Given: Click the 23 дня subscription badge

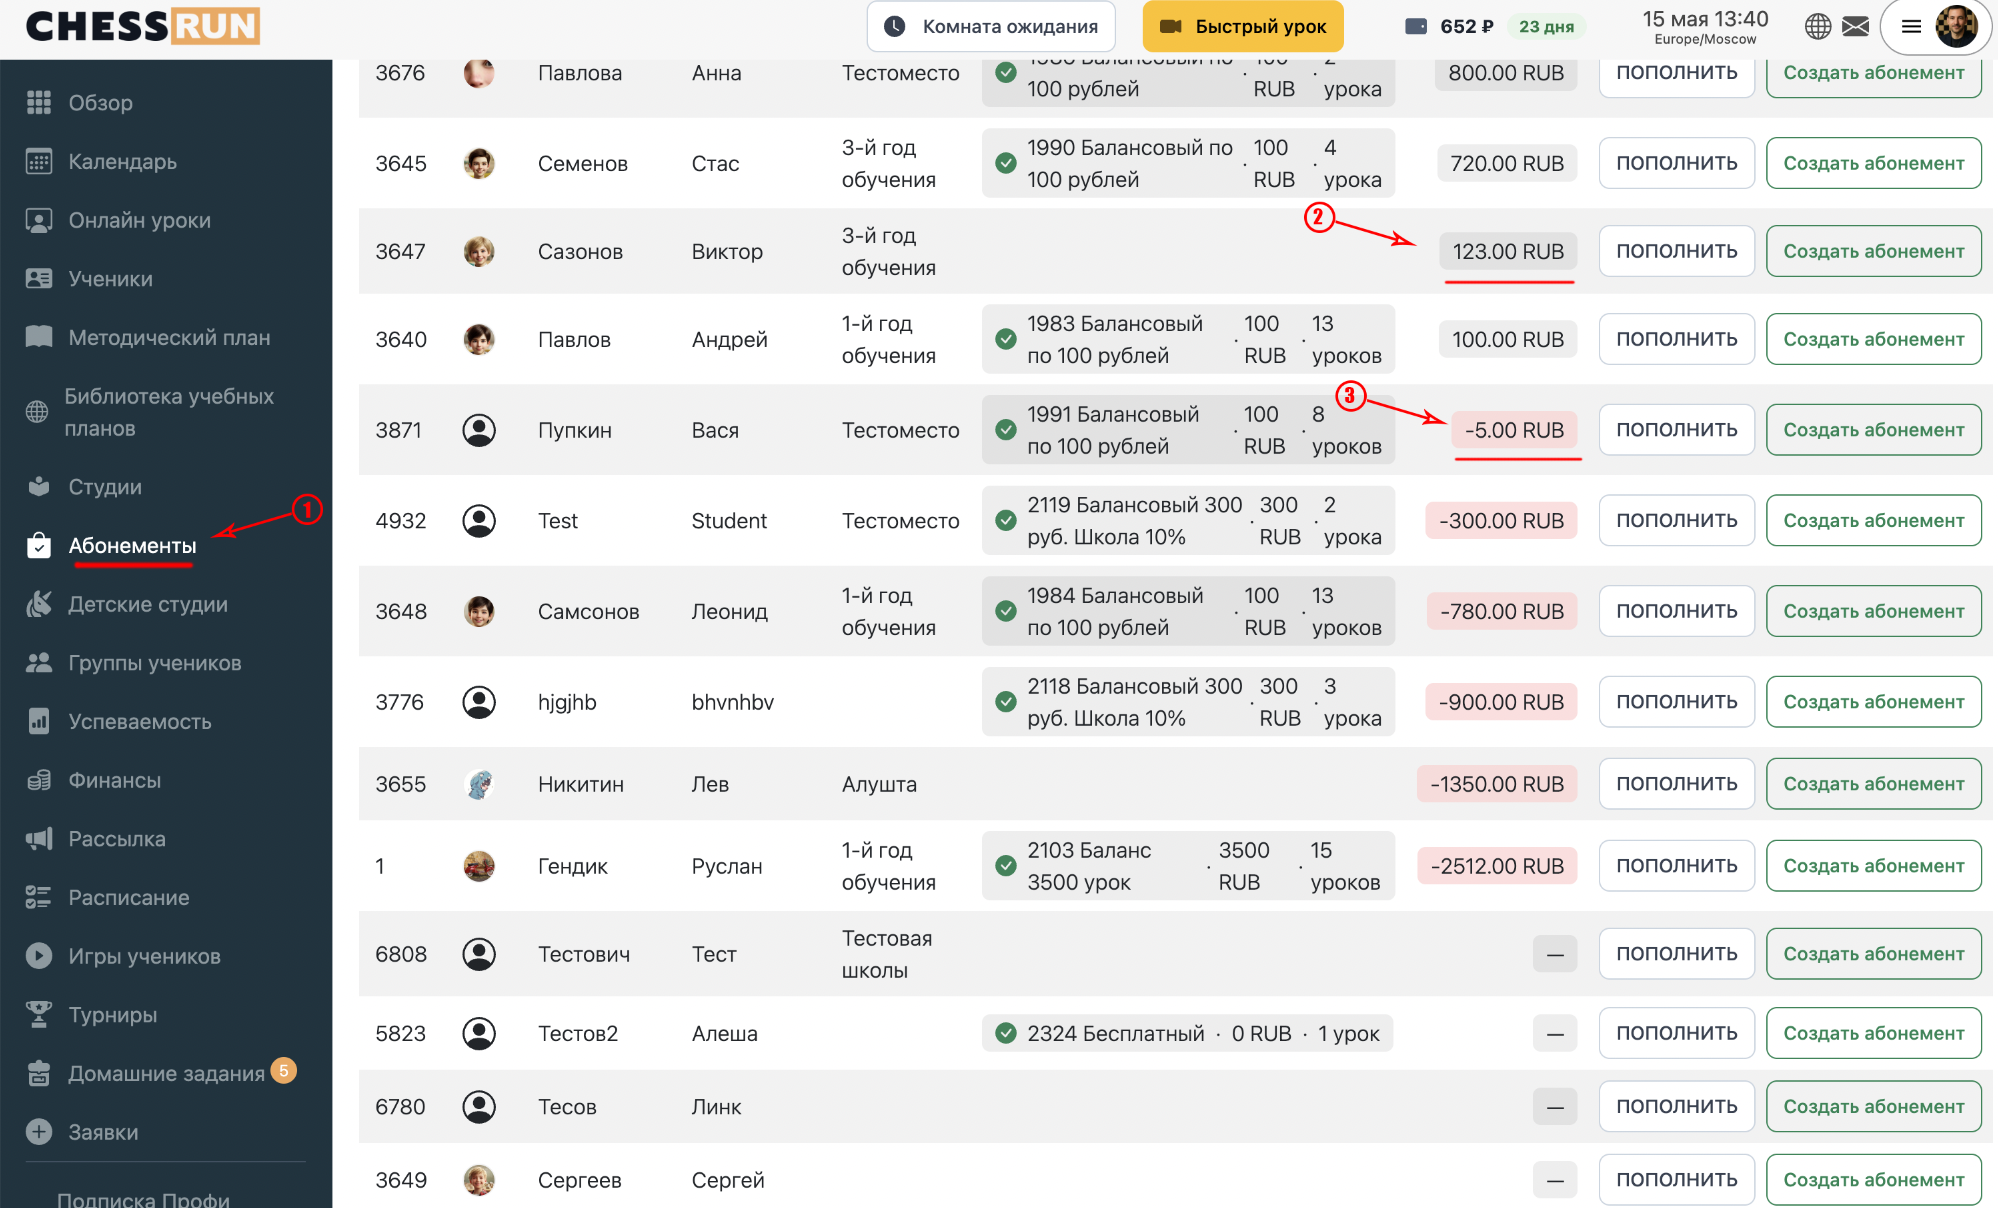Looking at the screenshot, I should coord(1546,27).
